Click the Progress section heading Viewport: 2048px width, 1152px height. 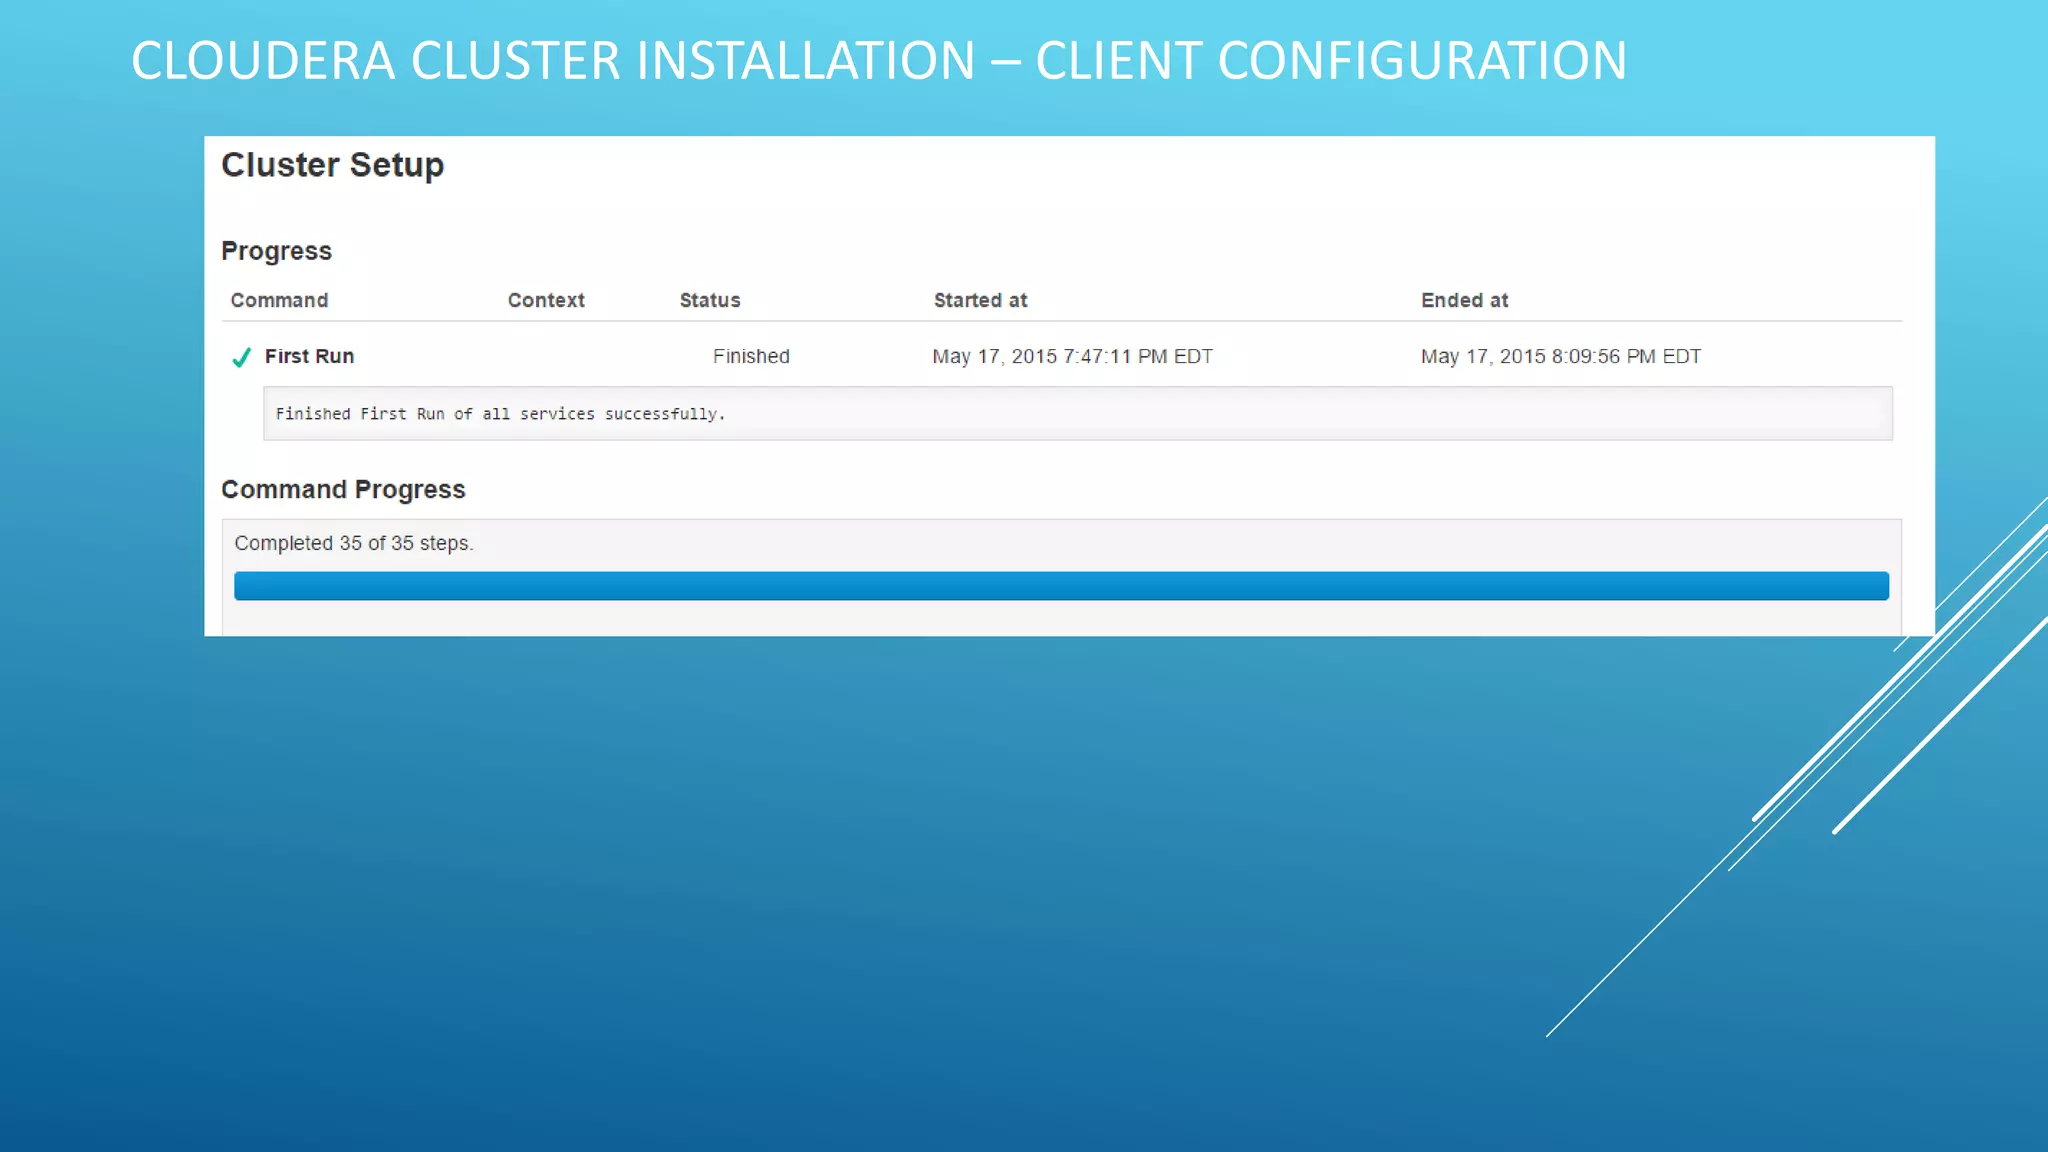tap(276, 251)
